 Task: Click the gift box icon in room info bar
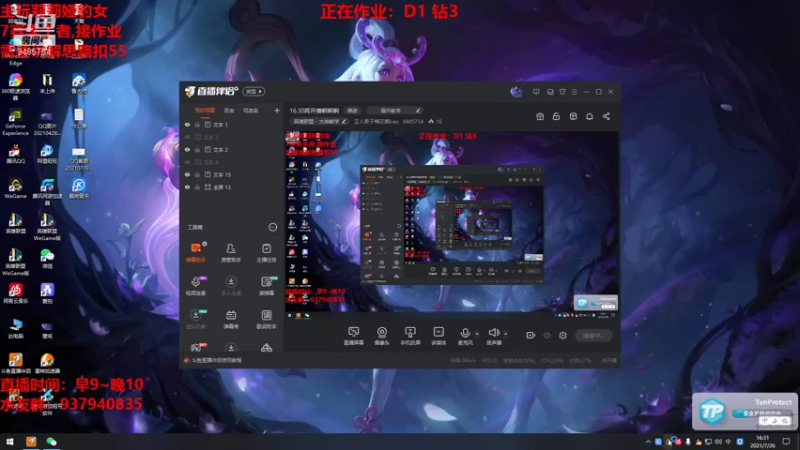tap(540, 116)
